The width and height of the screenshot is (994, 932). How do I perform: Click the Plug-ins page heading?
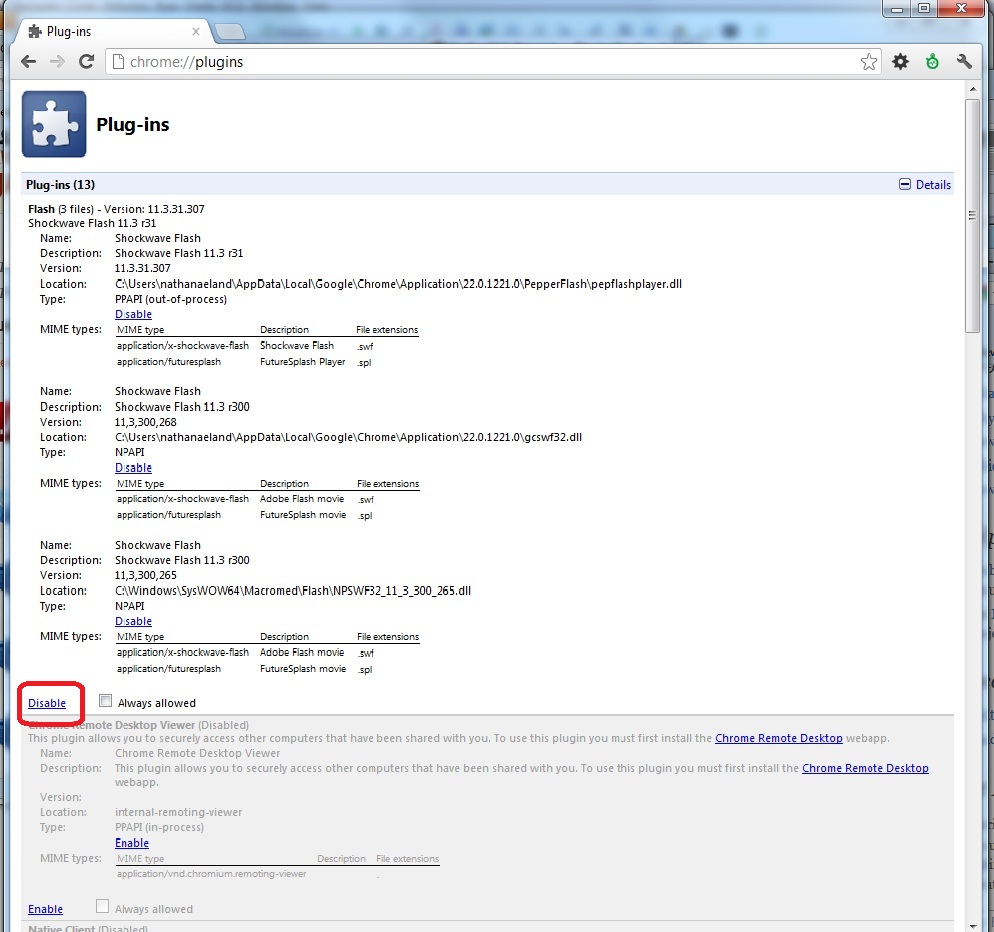coord(132,124)
